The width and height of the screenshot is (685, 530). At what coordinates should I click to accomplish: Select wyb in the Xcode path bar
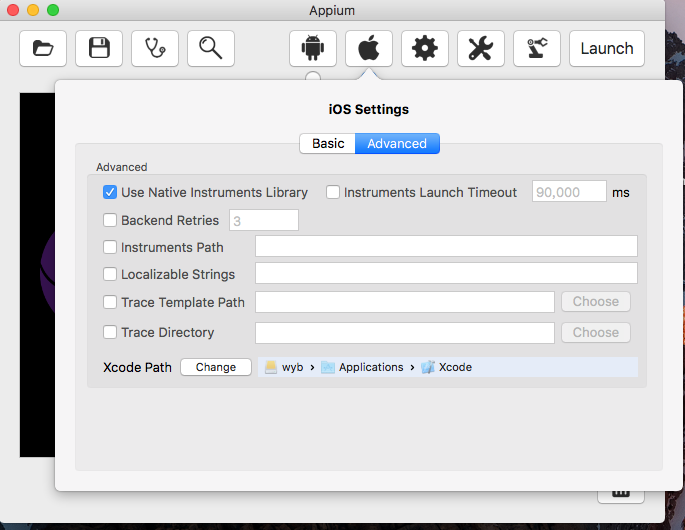[x=292, y=367]
